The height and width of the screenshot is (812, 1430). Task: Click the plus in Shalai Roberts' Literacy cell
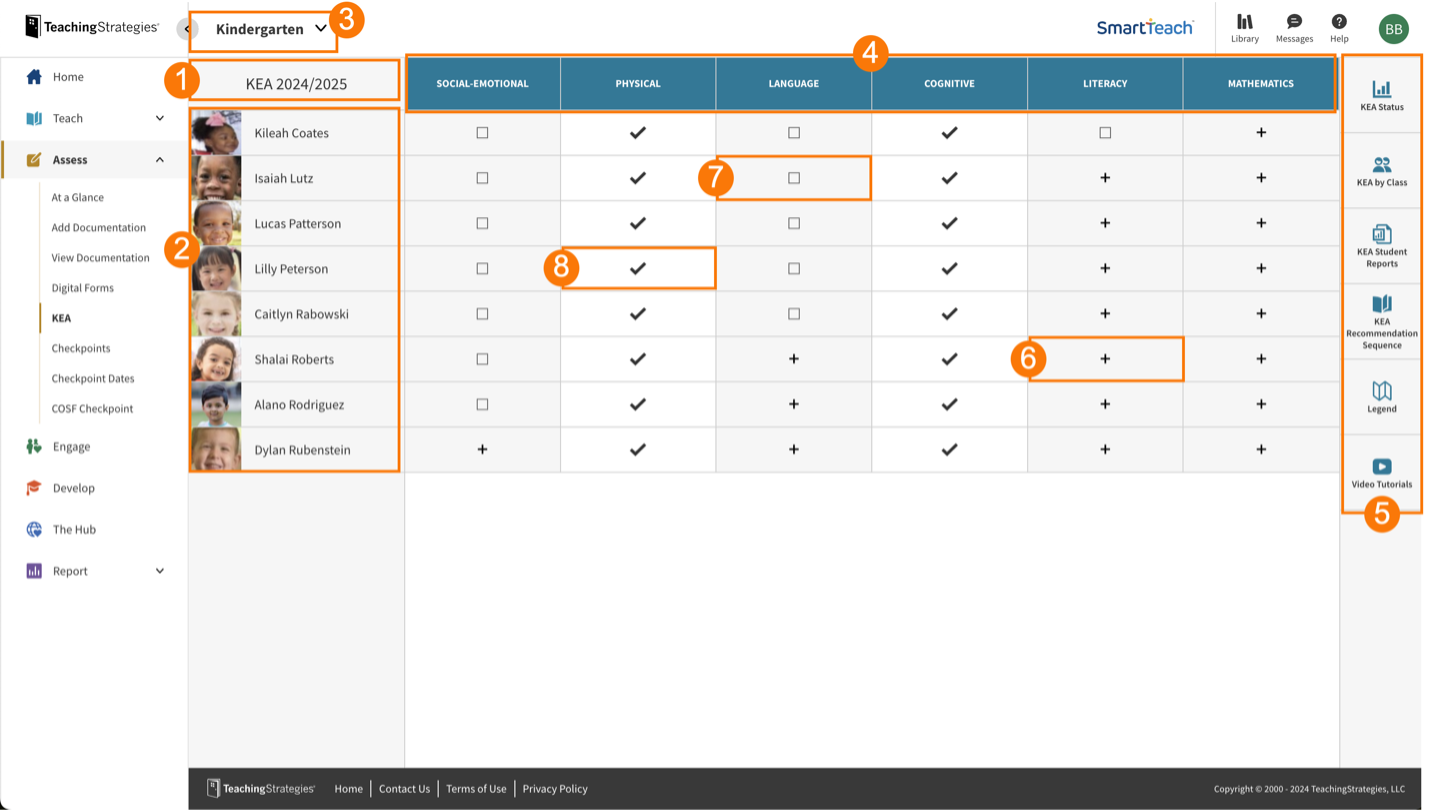click(1105, 359)
